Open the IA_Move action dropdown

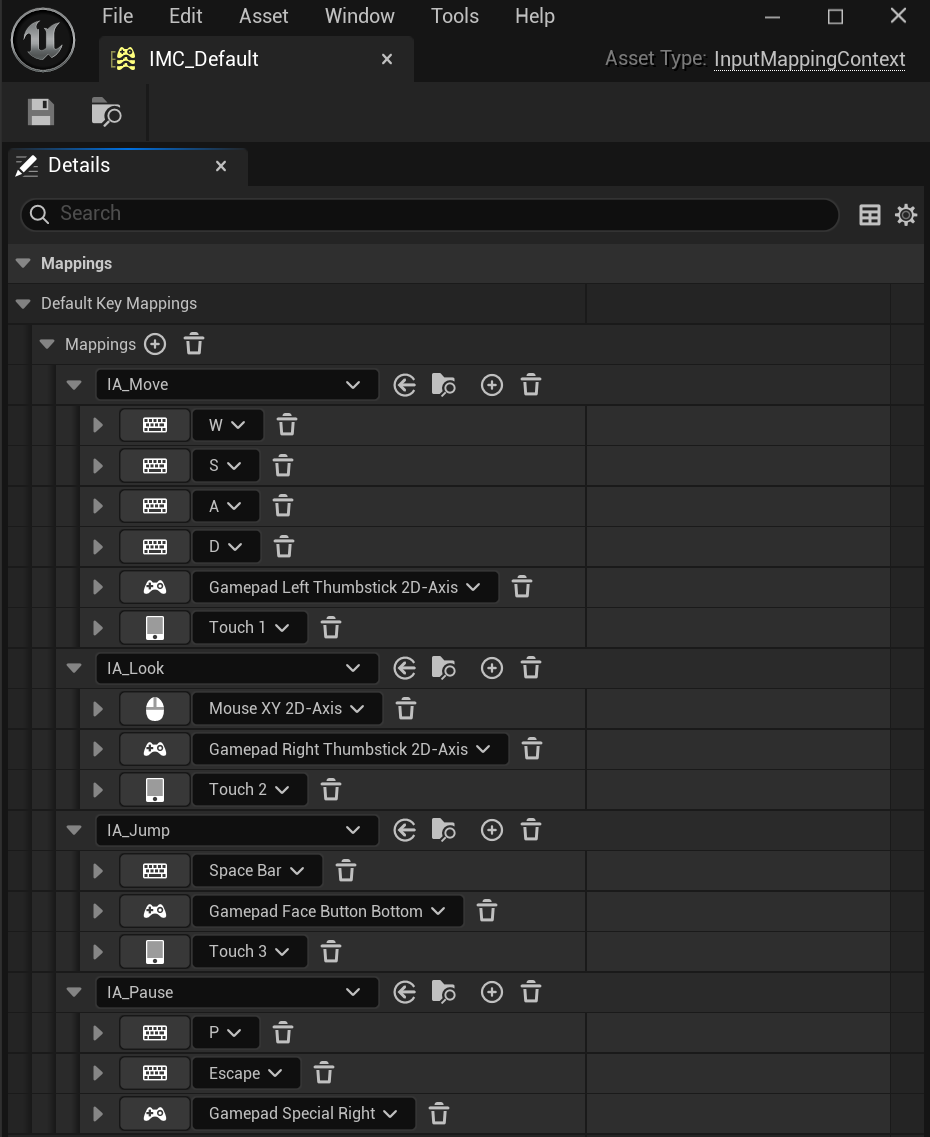[237, 384]
